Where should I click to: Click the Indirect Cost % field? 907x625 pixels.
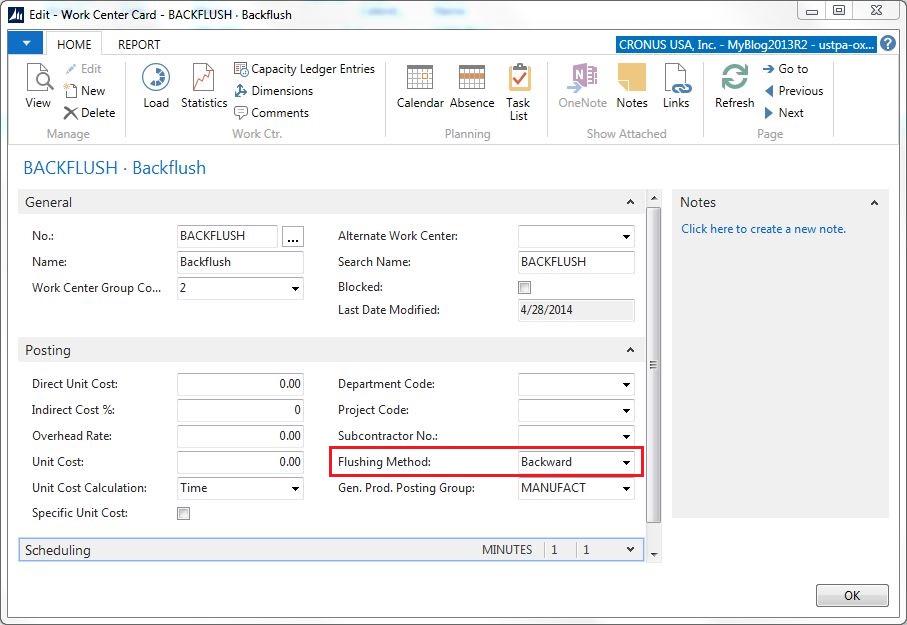point(240,410)
